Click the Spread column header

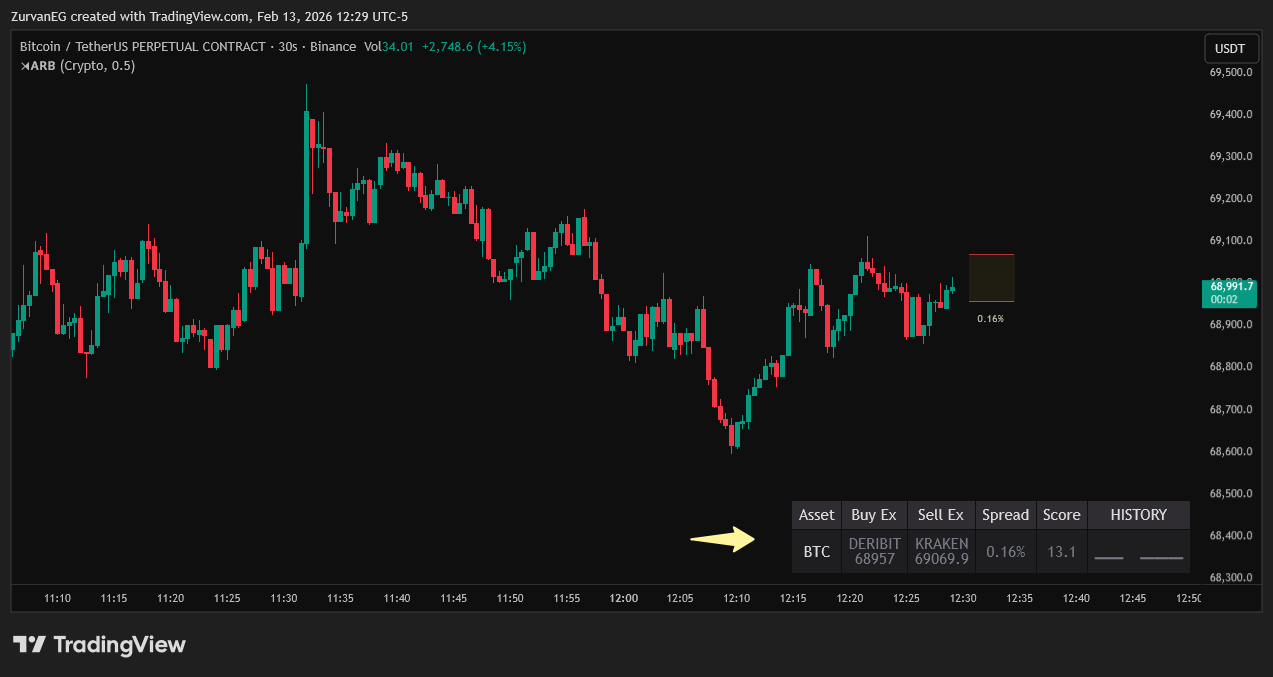click(1005, 515)
